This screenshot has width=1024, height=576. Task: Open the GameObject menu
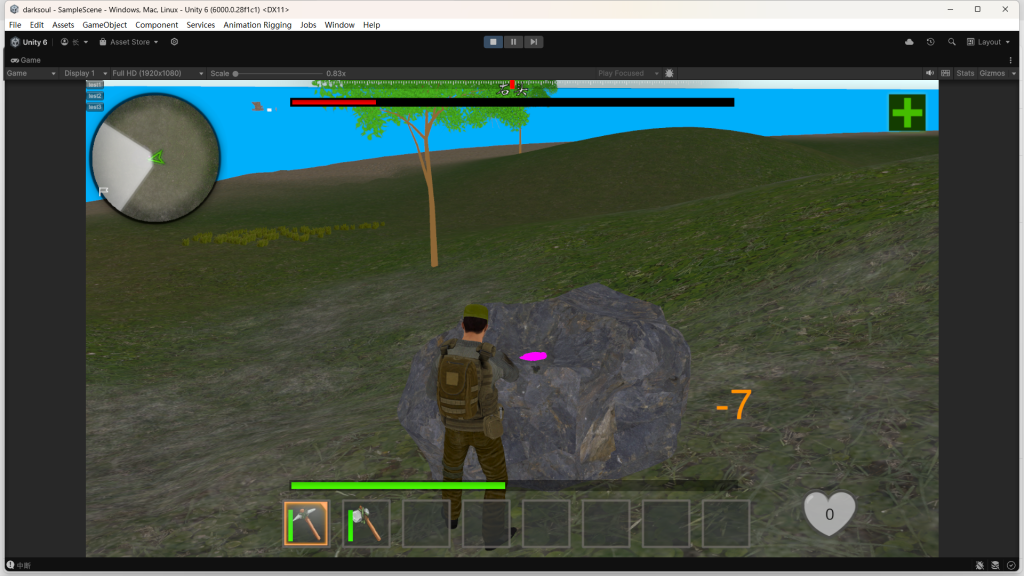pyautogui.click(x=104, y=24)
